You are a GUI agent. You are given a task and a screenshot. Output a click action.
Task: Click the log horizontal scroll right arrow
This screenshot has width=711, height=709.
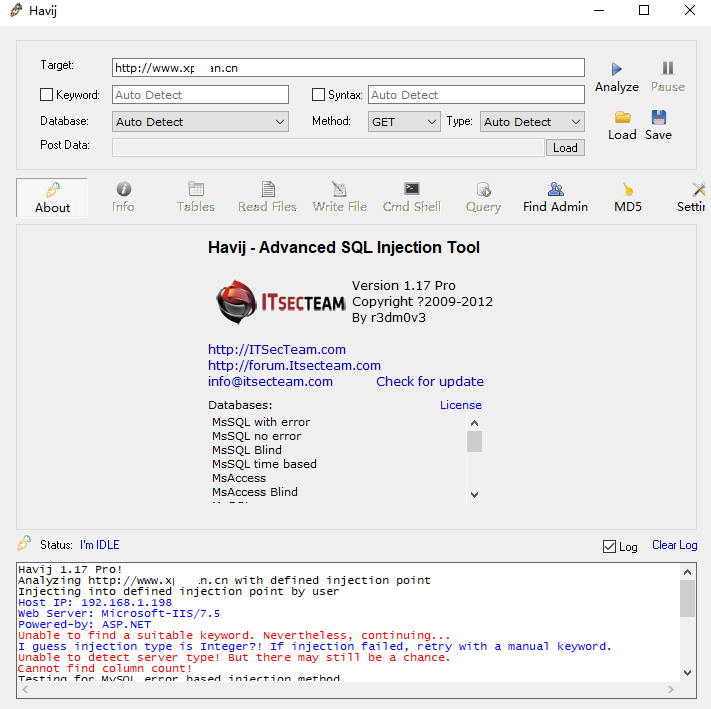671,690
